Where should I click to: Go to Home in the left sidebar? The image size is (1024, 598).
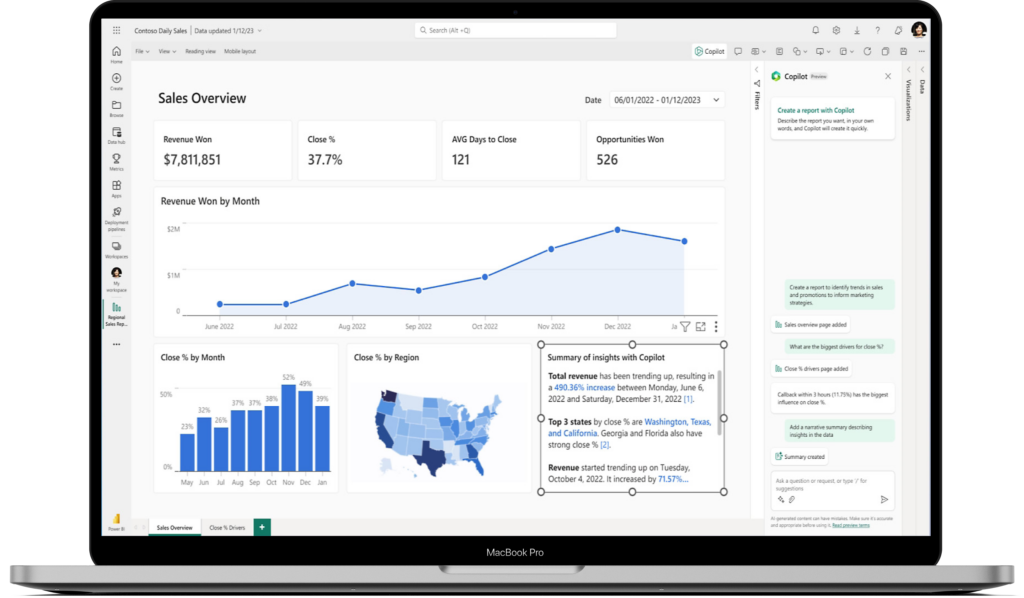116,54
